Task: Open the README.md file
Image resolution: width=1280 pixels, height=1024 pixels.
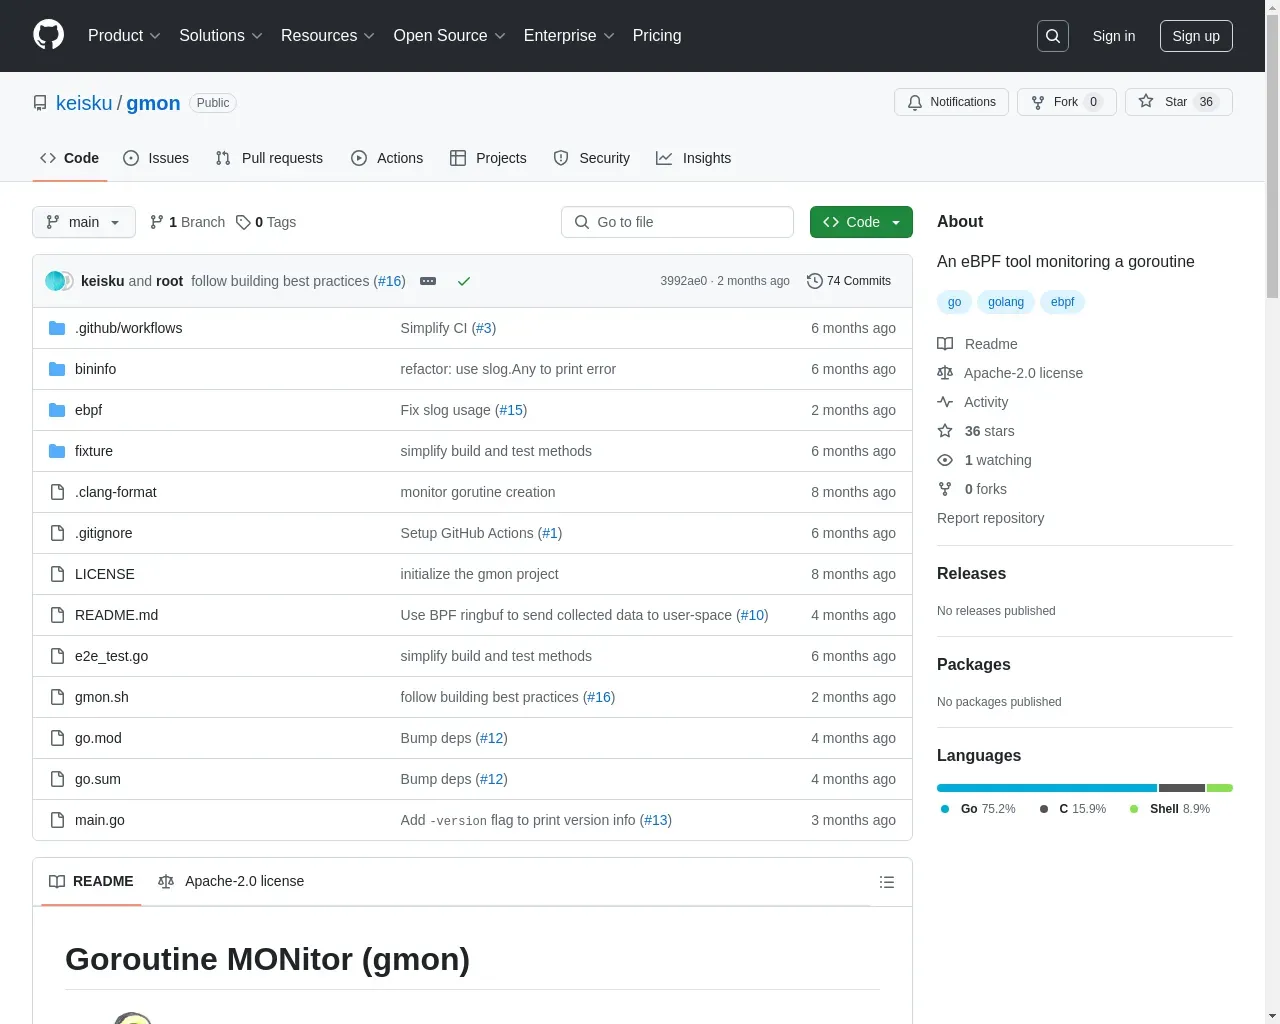Action: click(x=116, y=615)
